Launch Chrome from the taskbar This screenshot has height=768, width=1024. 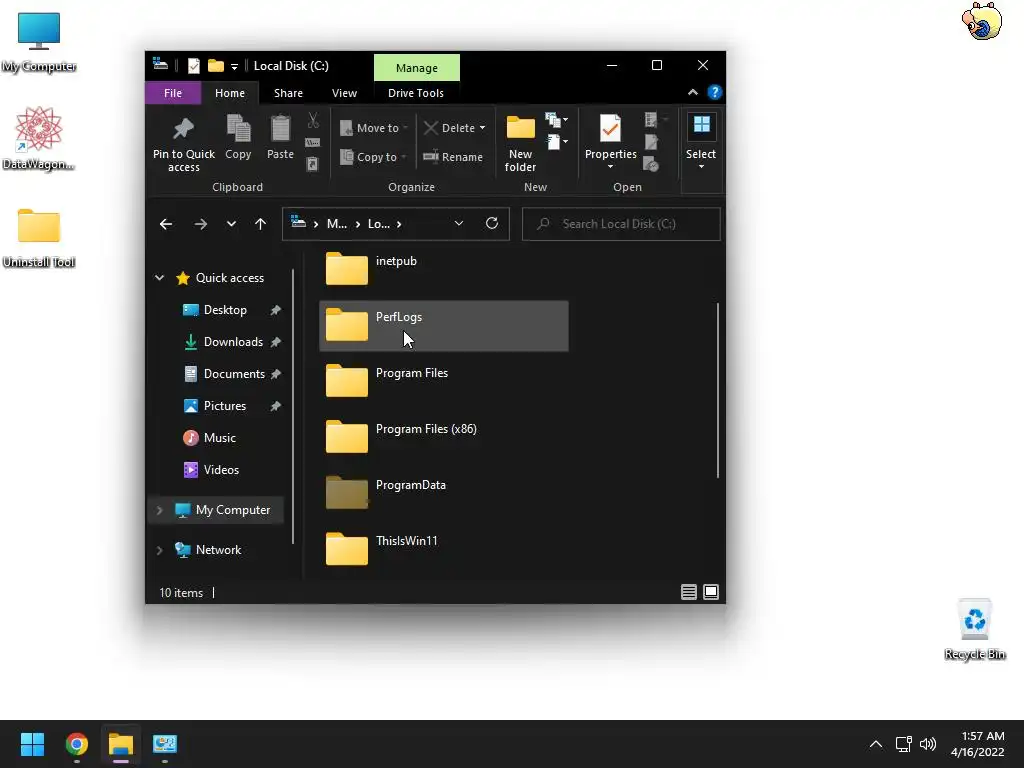(x=76, y=744)
